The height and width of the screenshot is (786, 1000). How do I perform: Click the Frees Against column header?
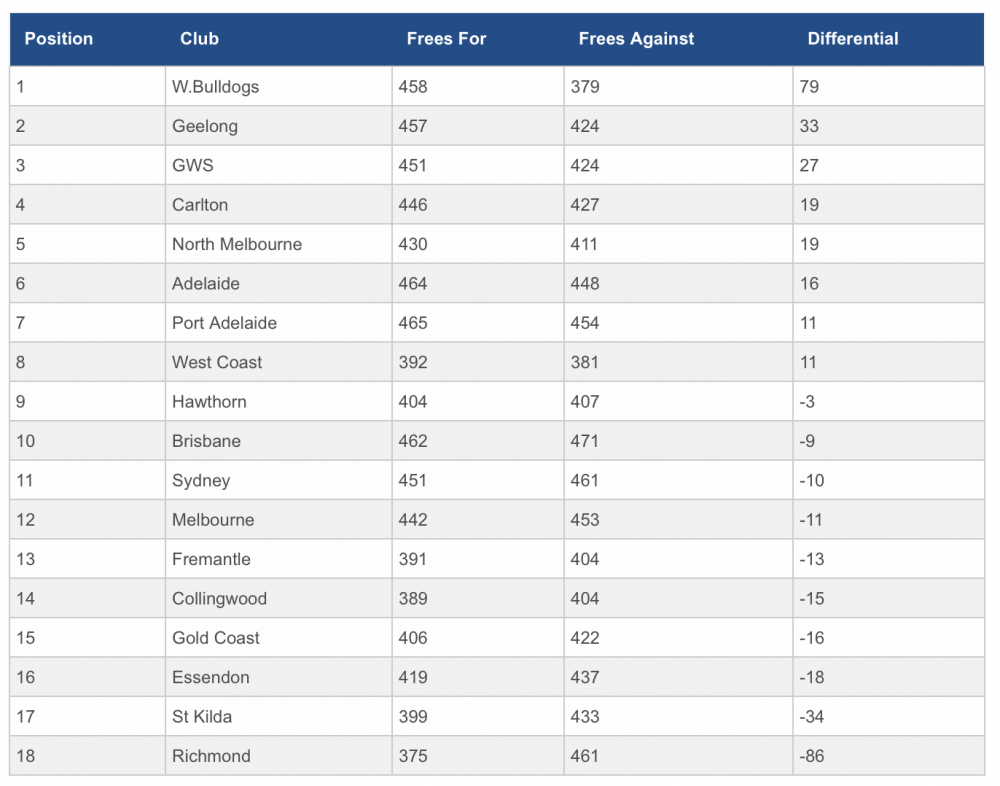[636, 39]
